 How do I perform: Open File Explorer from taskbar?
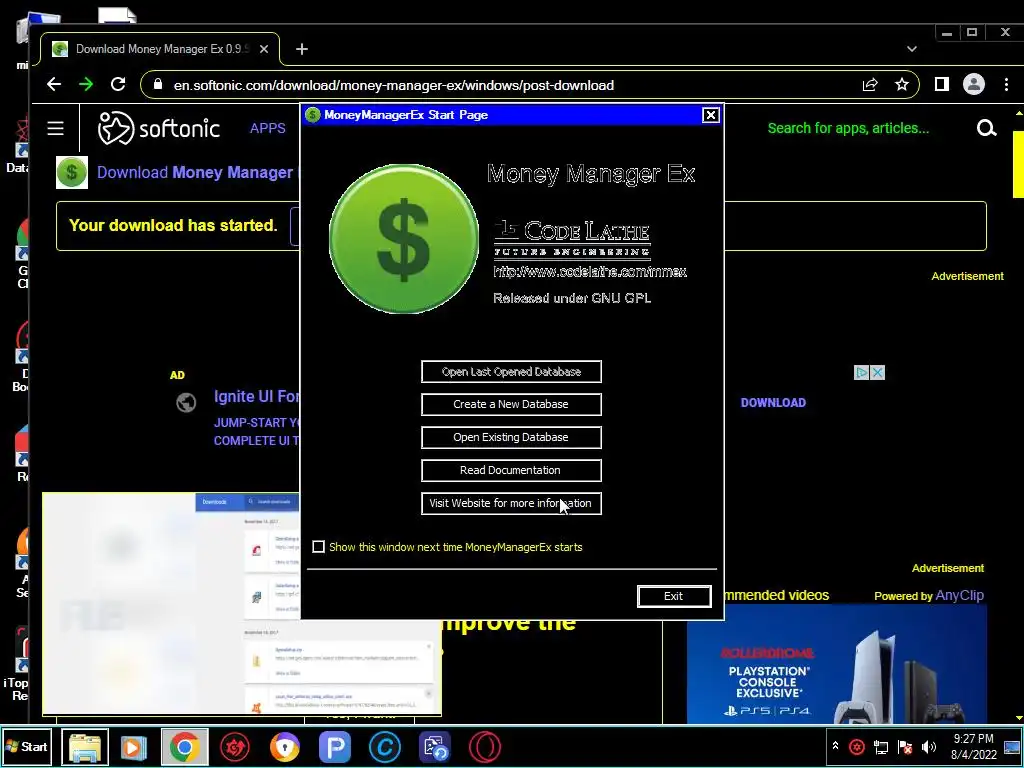(85, 747)
